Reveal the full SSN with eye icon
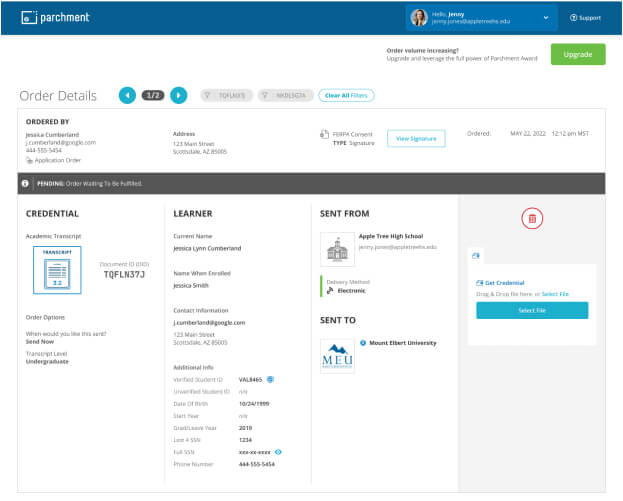 [x=279, y=452]
